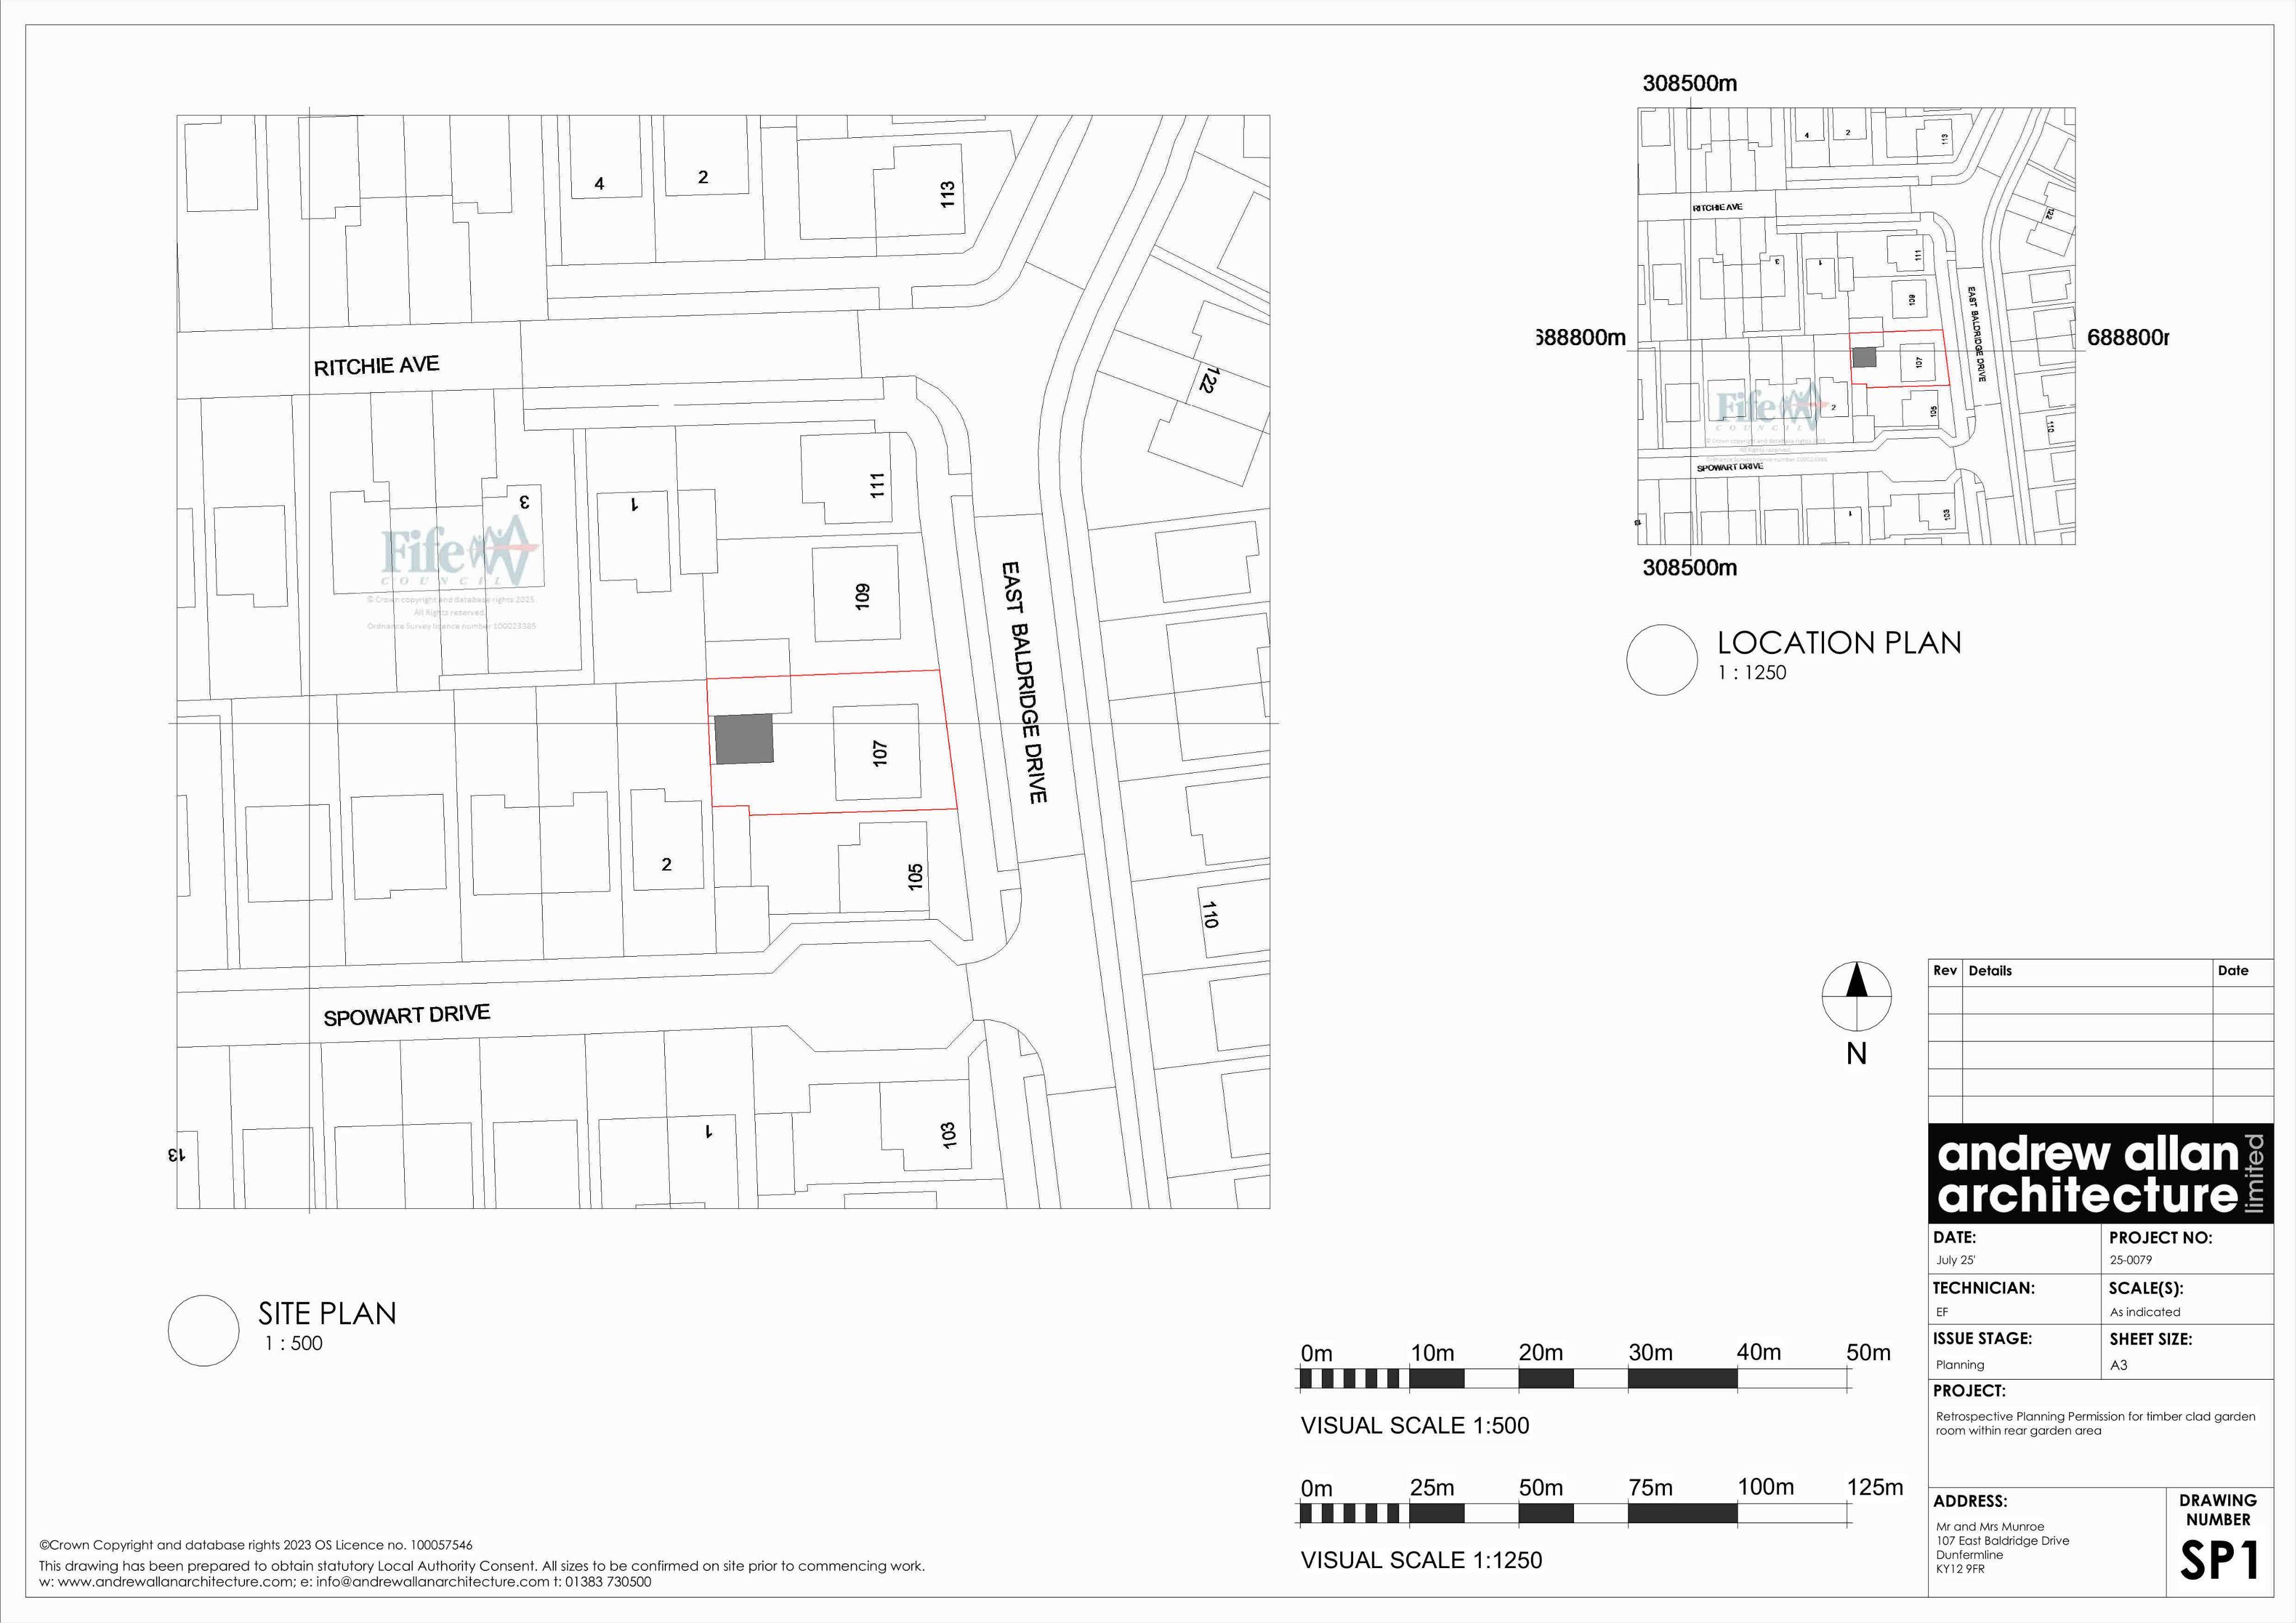Viewport: 2296px width, 1623px height.
Task: Click the north arrow compass symbol
Action: click(x=1856, y=996)
